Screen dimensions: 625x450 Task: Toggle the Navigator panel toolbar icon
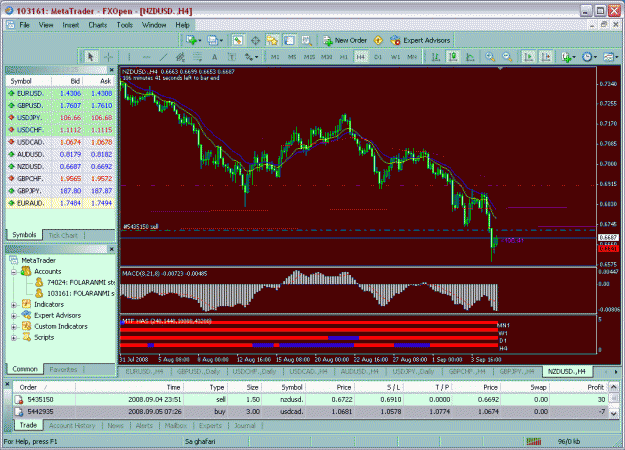tap(272, 40)
